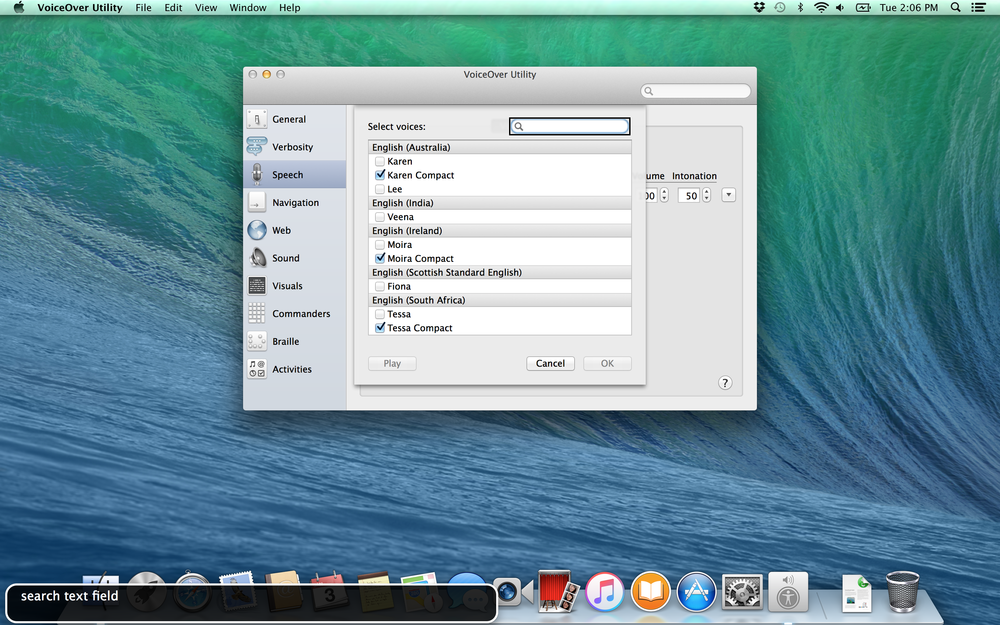Open the Window menu
Screen dimensions: 1000x625
[x=248, y=8]
